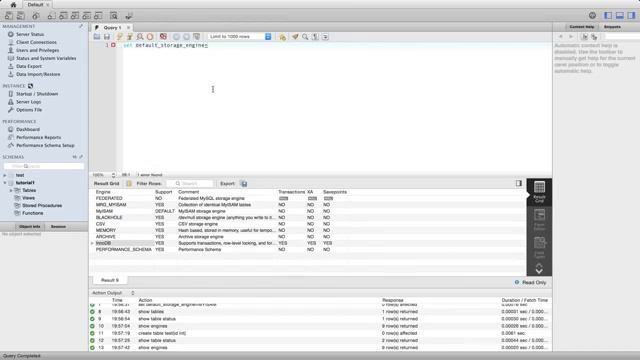Select Functions node
The image size is (640, 360).
[x=33, y=213]
